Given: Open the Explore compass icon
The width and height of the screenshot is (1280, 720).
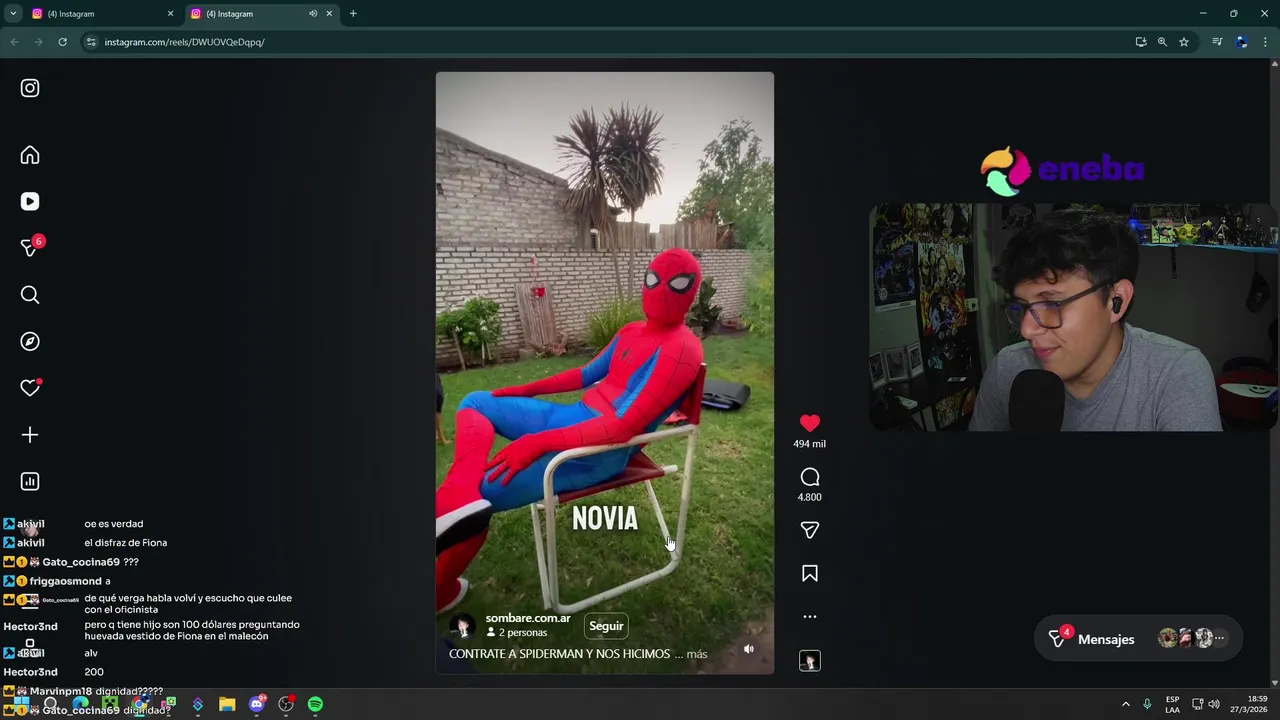Looking at the screenshot, I should click(x=30, y=341).
